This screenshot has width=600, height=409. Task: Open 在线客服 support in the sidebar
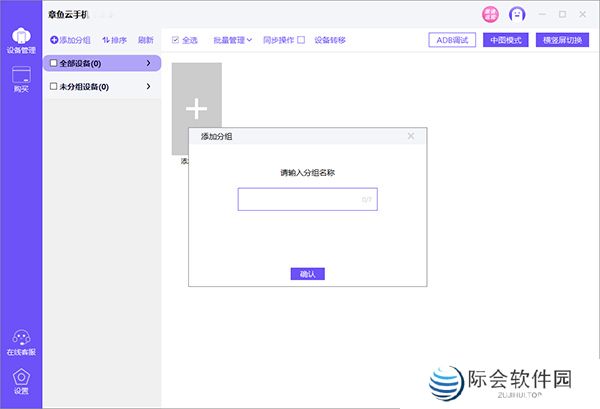[21, 343]
